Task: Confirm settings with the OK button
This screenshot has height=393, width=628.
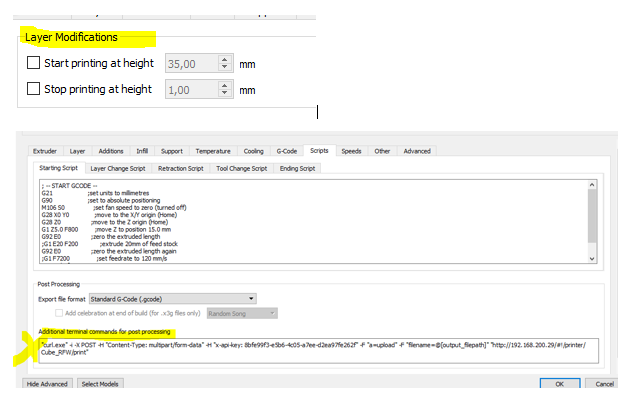Action: point(560,384)
